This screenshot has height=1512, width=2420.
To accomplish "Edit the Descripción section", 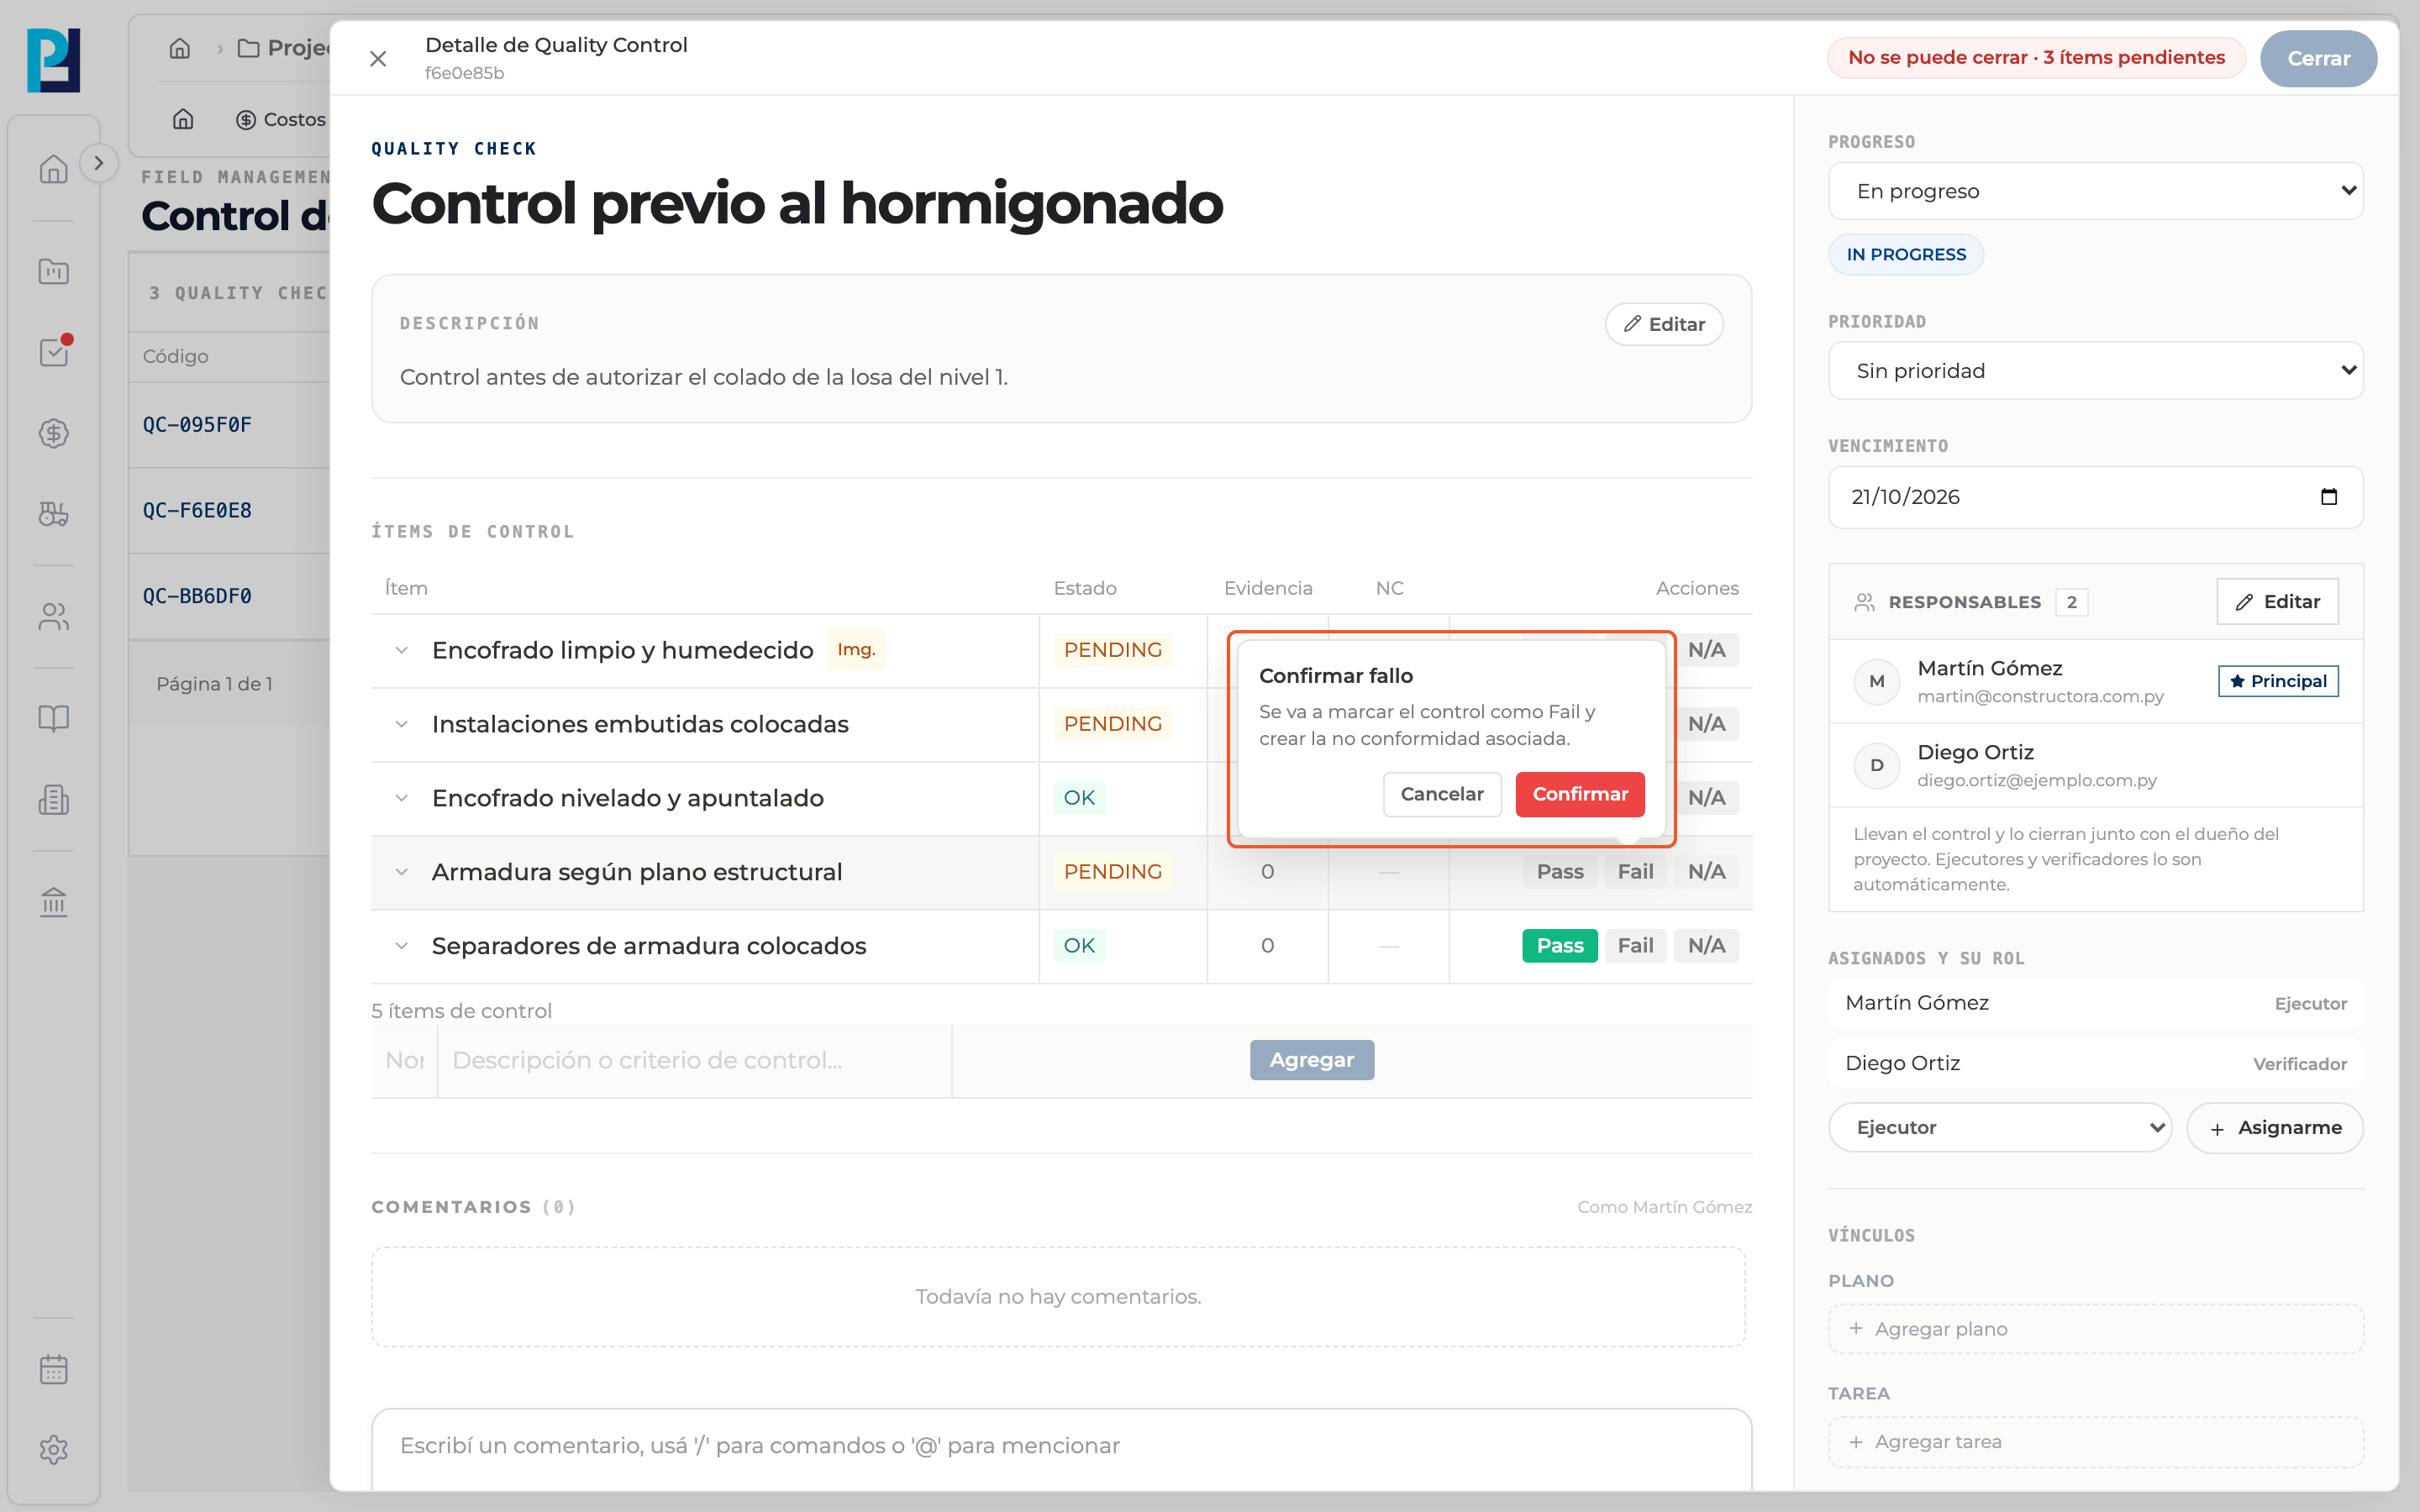I will [1664, 324].
